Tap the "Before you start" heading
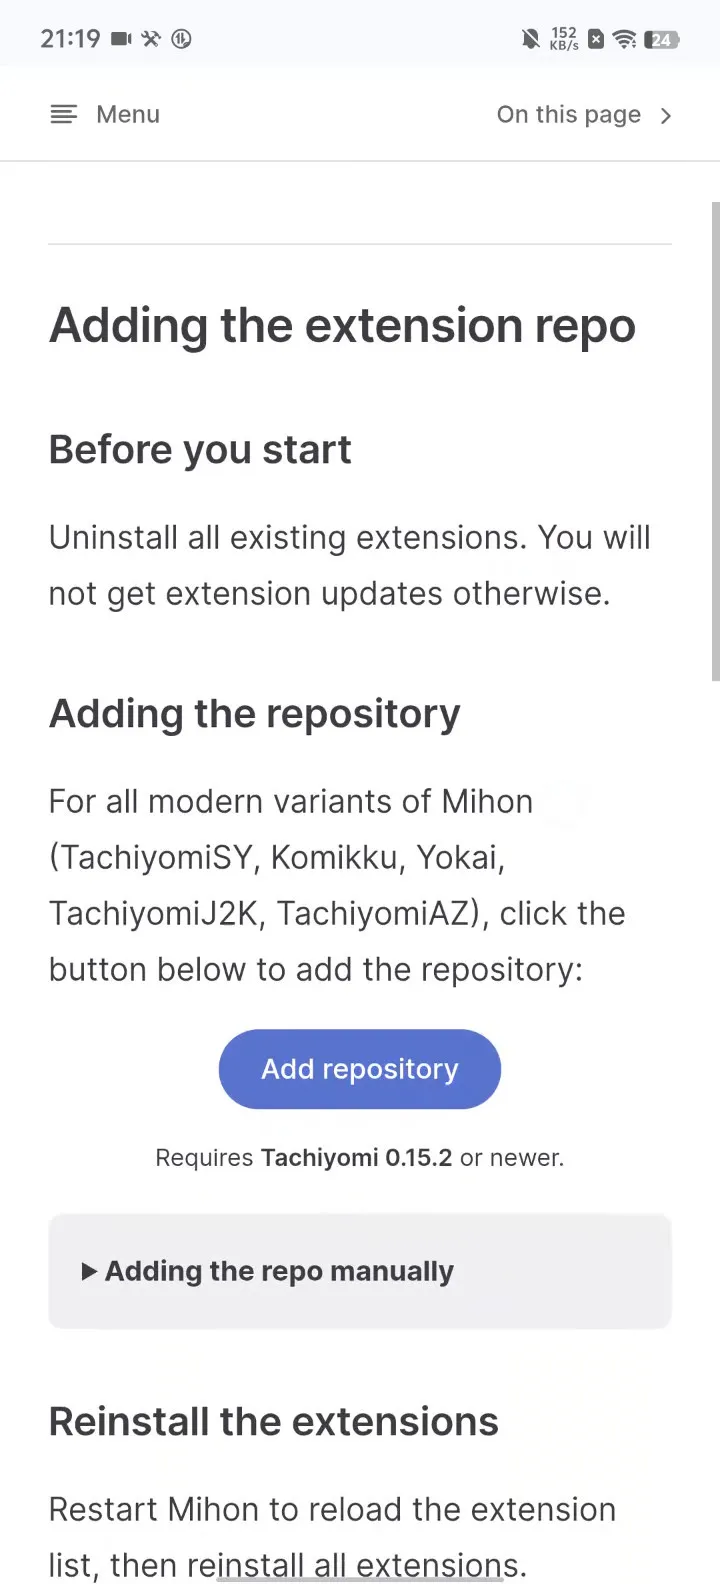Image resolution: width=720 pixels, height=1584 pixels. click(199, 449)
